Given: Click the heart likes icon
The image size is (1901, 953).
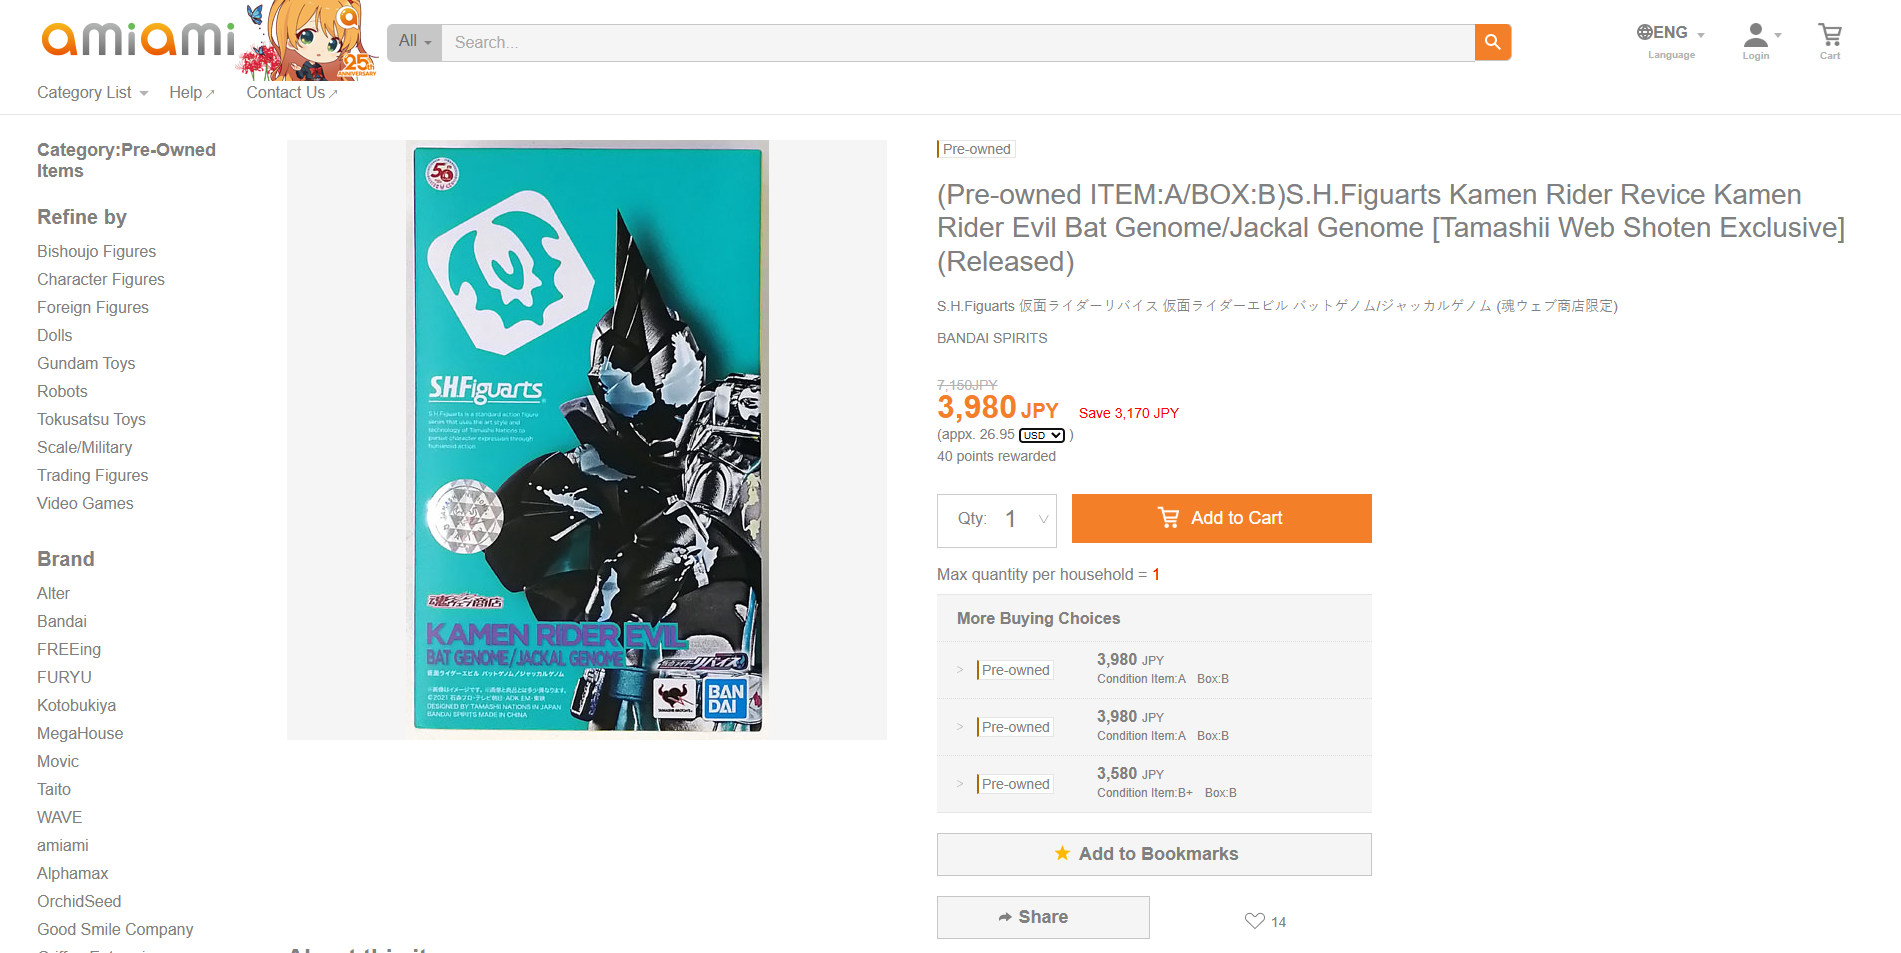Looking at the screenshot, I should tap(1254, 921).
